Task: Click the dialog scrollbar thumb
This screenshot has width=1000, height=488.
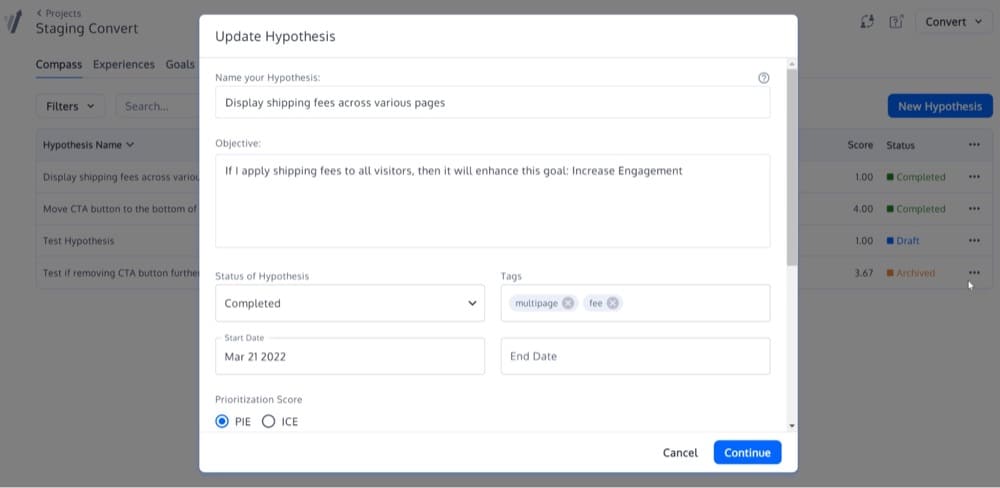Action: click(x=791, y=167)
